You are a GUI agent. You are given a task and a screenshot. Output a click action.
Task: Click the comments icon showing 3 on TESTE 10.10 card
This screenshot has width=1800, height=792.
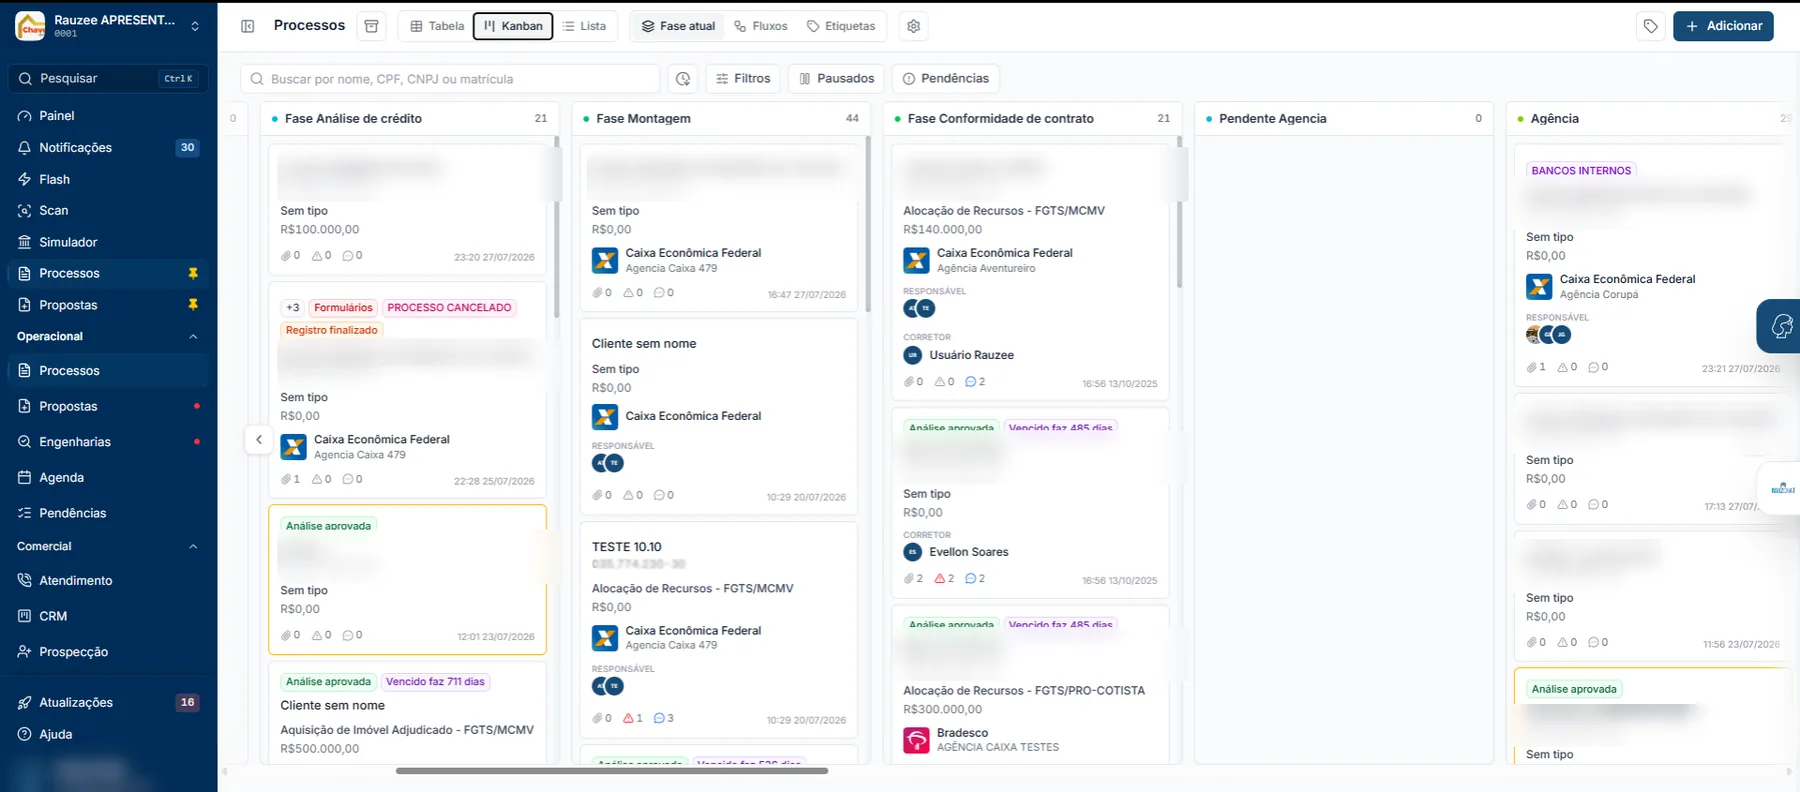659,718
